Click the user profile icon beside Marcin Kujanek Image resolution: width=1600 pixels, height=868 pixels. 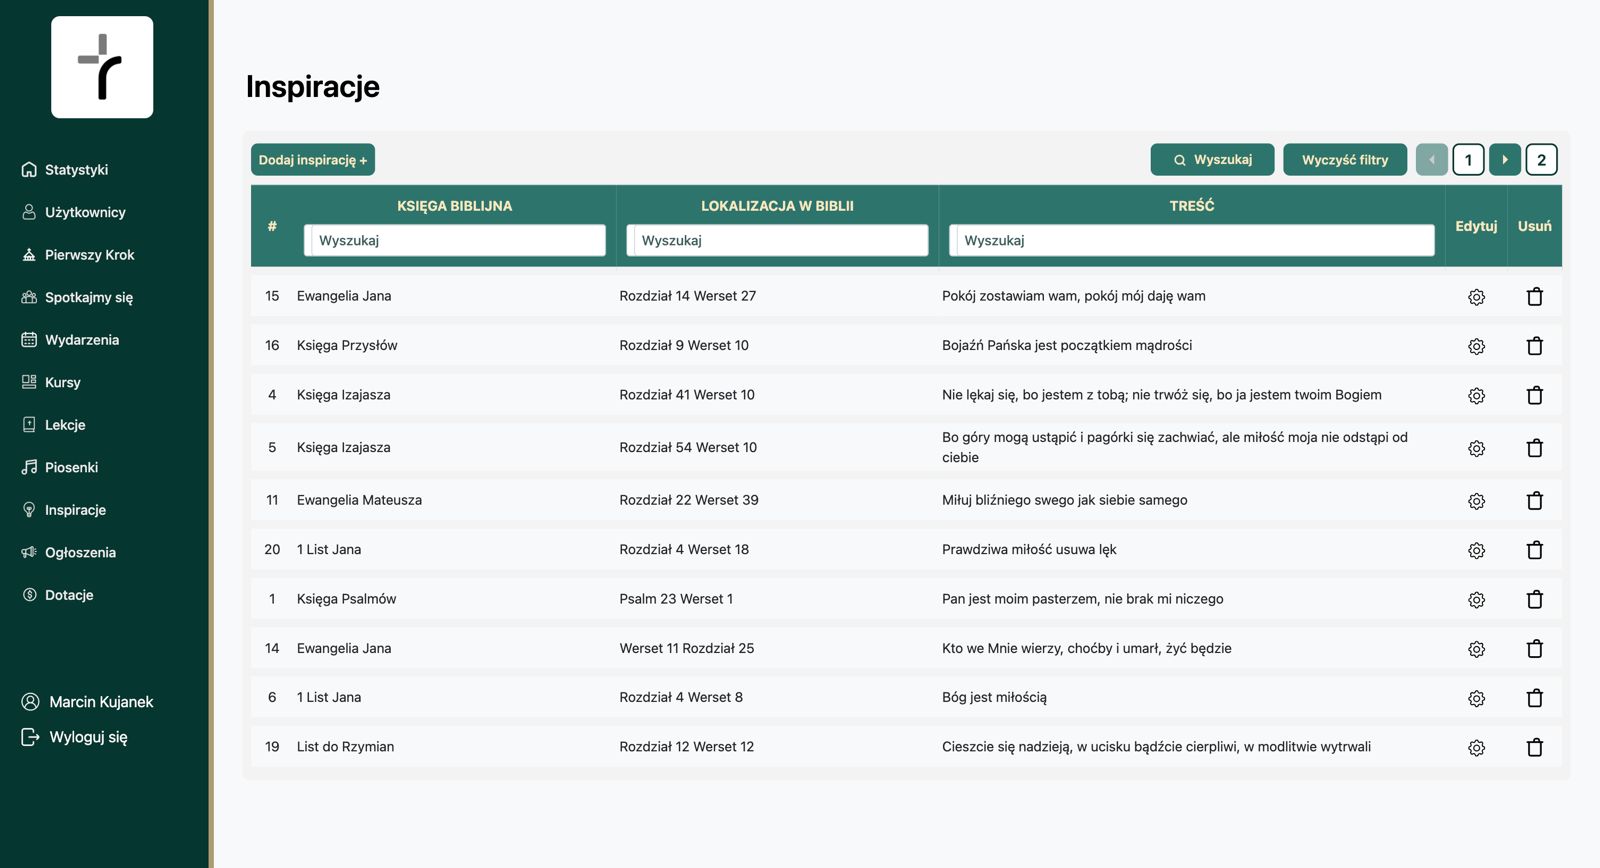(30, 702)
